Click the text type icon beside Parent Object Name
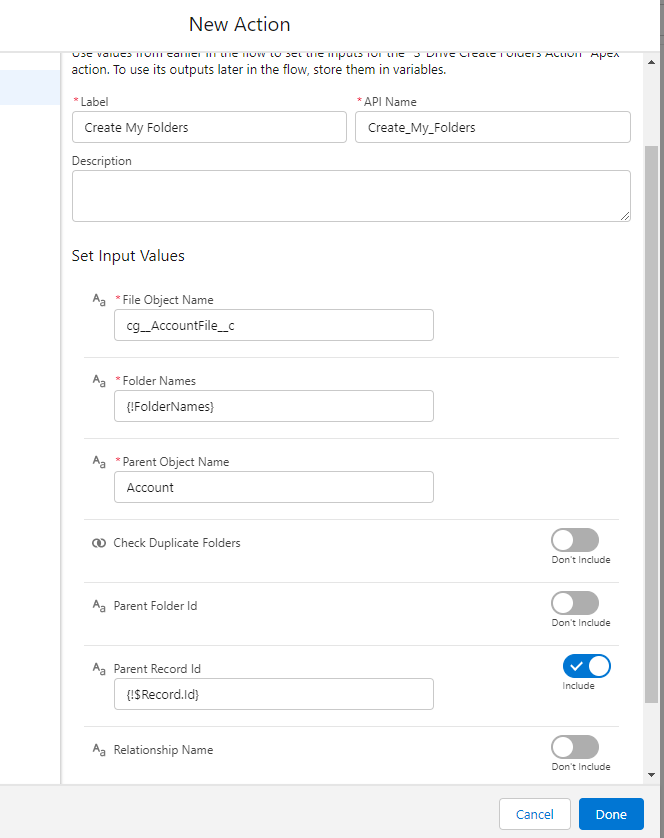664x838 pixels. pyautogui.click(x=99, y=462)
